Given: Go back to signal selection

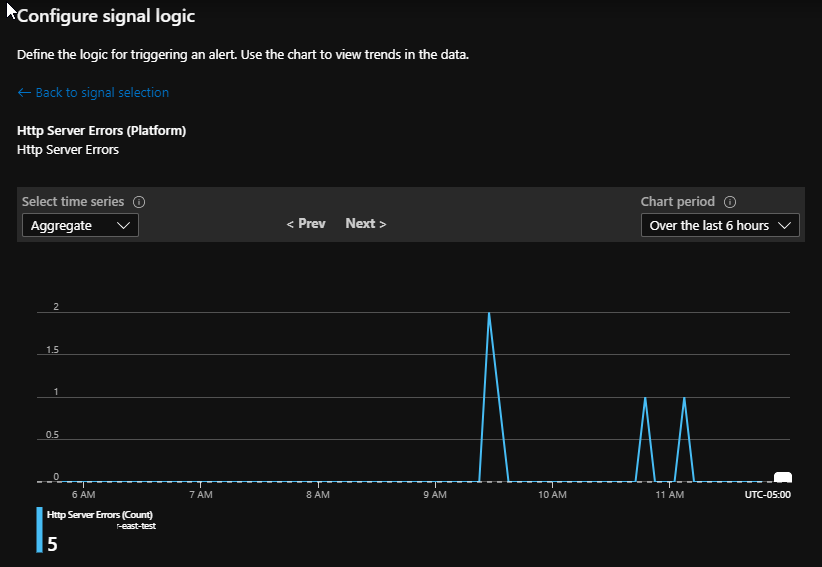Looking at the screenshot, I should 93,93.
